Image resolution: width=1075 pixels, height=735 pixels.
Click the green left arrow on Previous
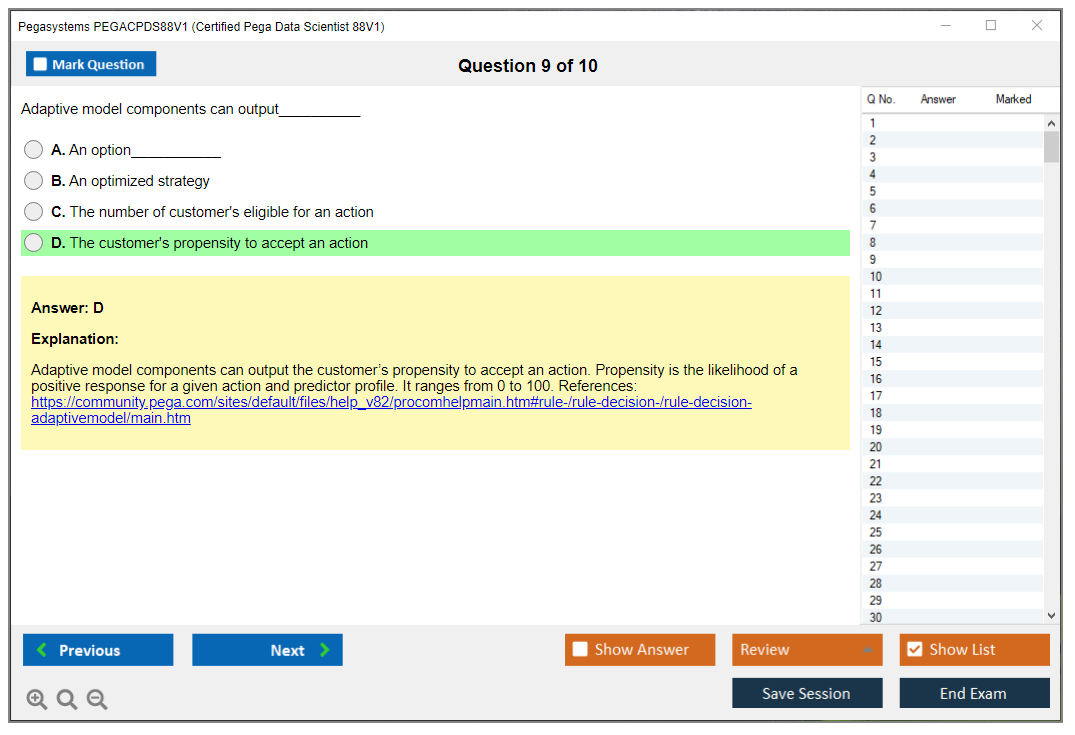click(42, 650)
